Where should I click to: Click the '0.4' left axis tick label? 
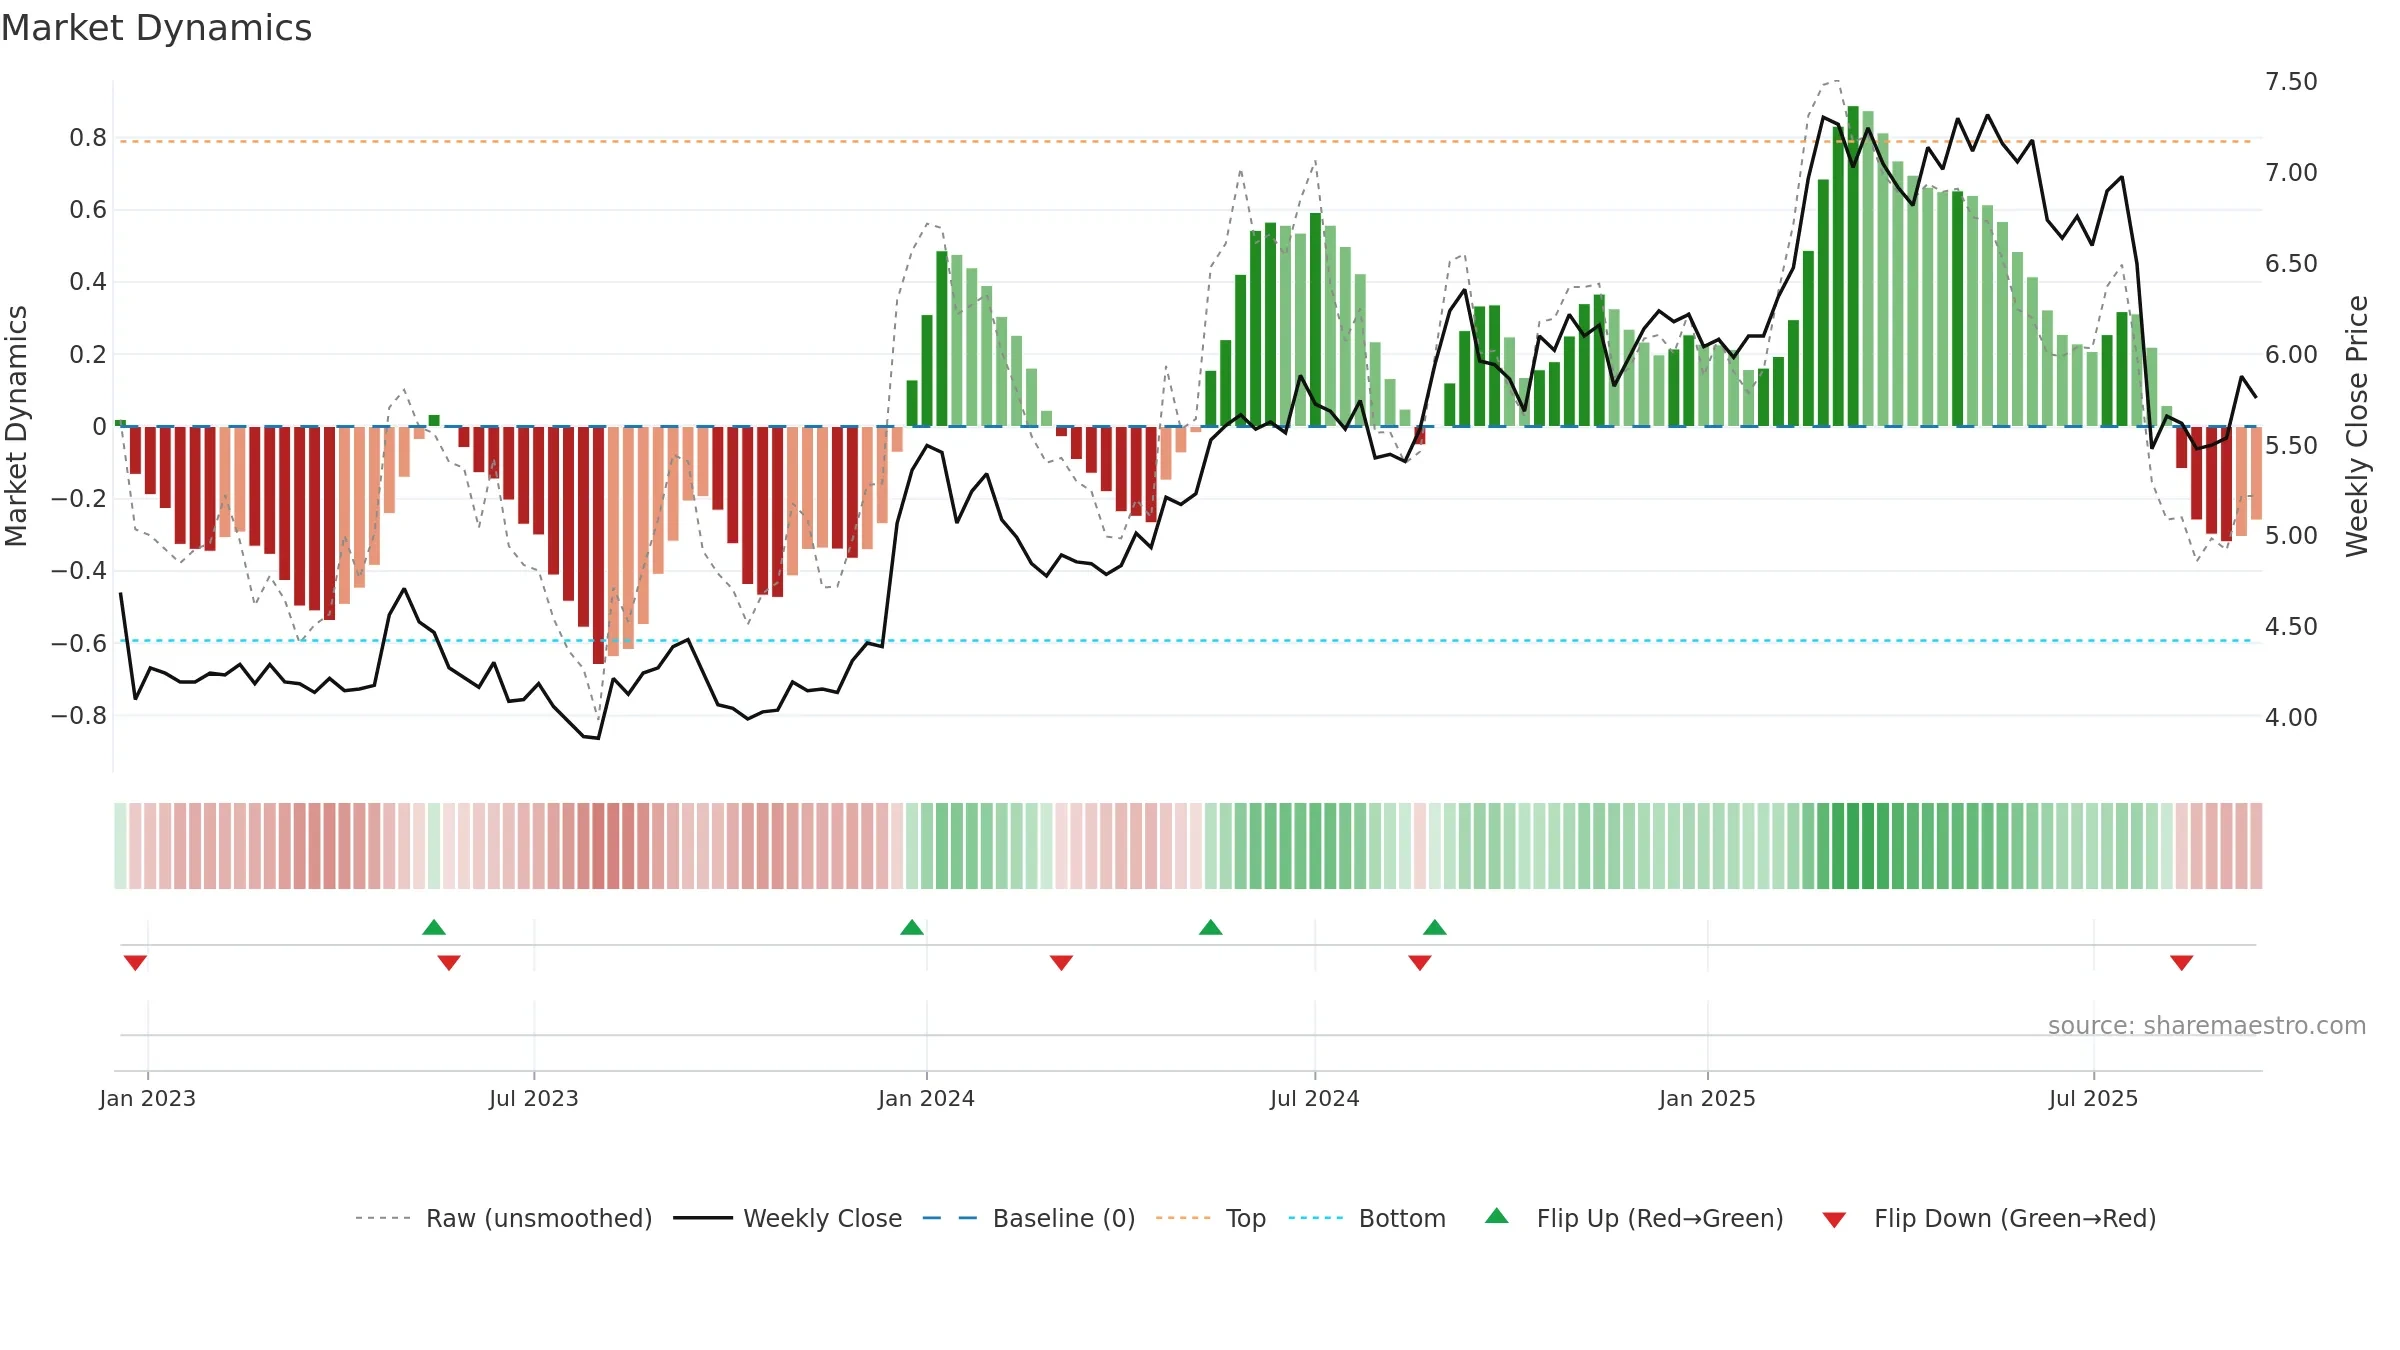[x=88, y=282]
